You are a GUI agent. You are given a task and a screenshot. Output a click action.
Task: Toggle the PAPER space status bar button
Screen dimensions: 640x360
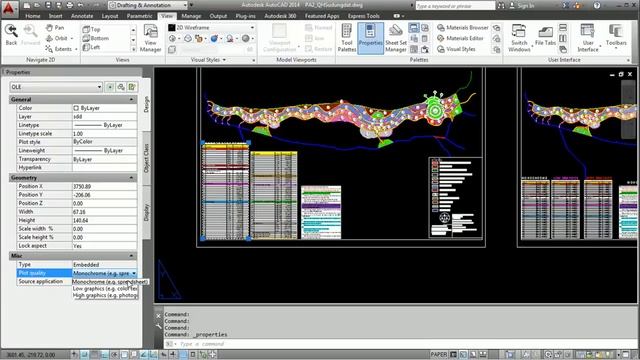click(x=438, y=354)
